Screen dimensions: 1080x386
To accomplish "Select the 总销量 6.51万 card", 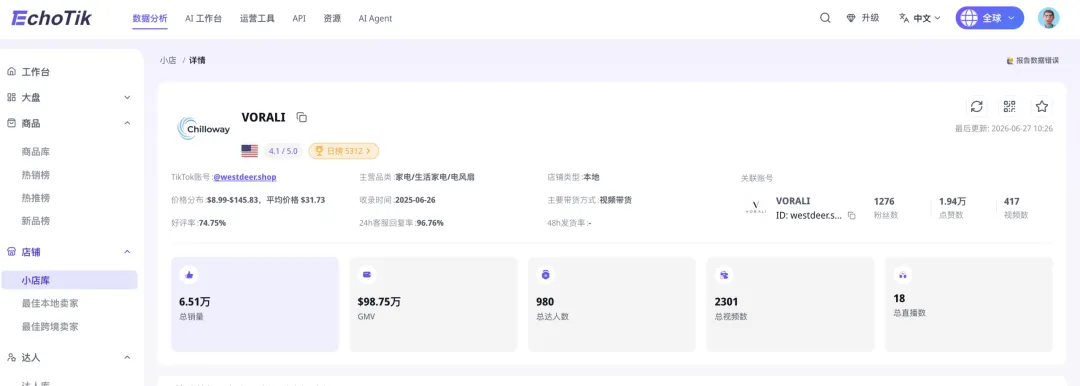I will (x=255, y=304).
